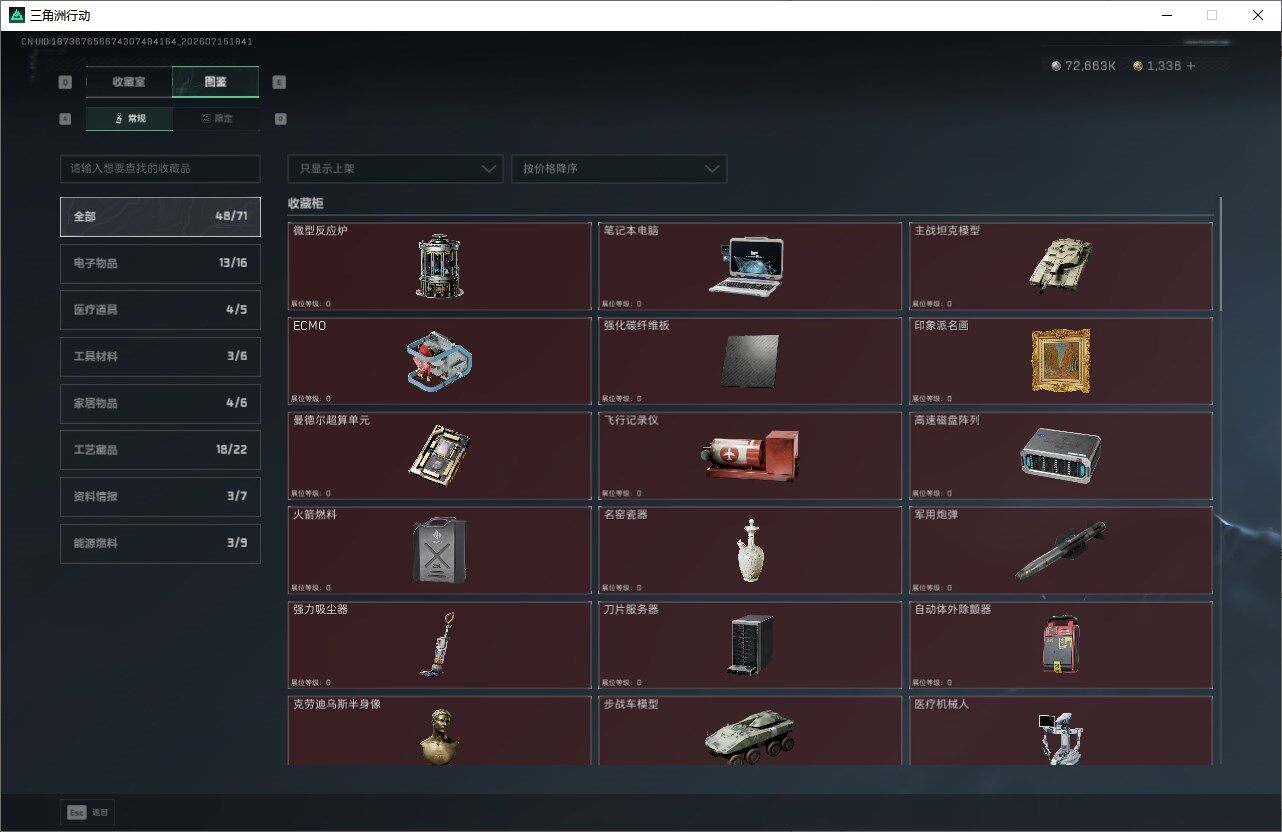The image size is (1282, 832).
Task: Select the 图鉴 tab
Action: (x=215, y=82)
